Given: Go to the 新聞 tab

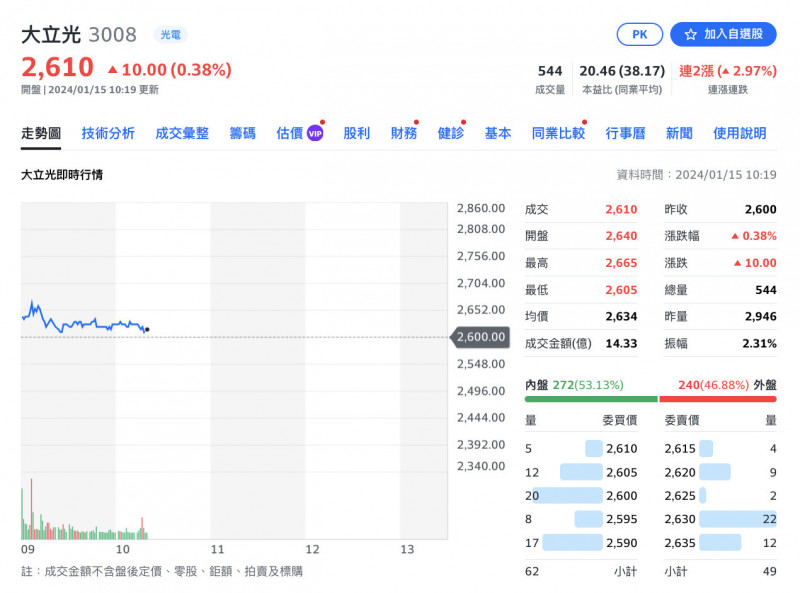Looking at the screenshot, I should pyautogui.click(x=679, y=134).
